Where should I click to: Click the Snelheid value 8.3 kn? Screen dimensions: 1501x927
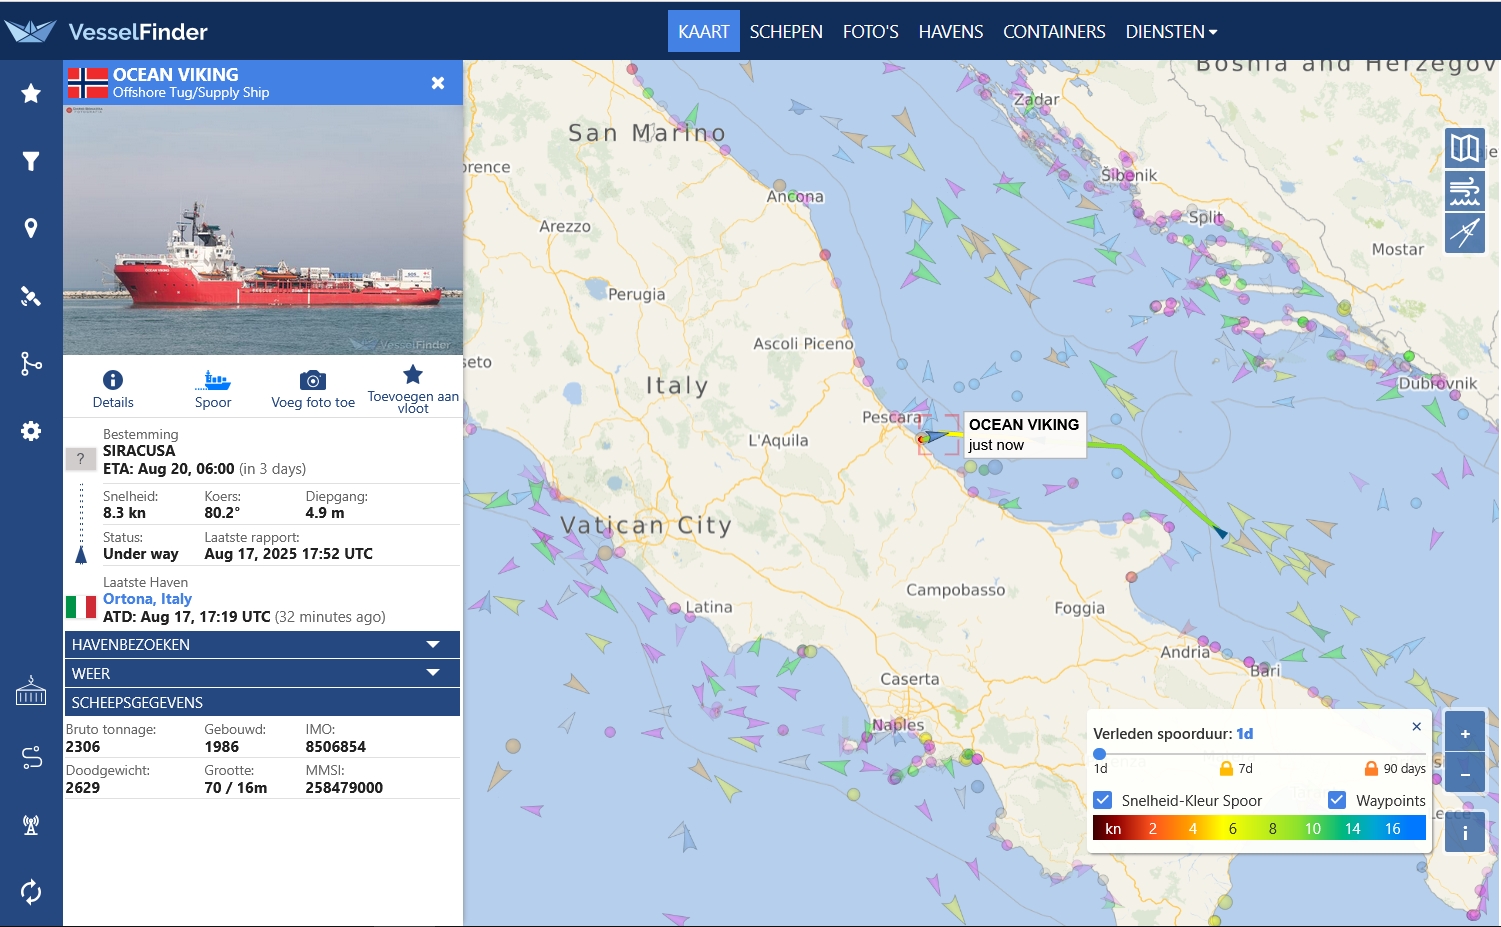(124, 513)
